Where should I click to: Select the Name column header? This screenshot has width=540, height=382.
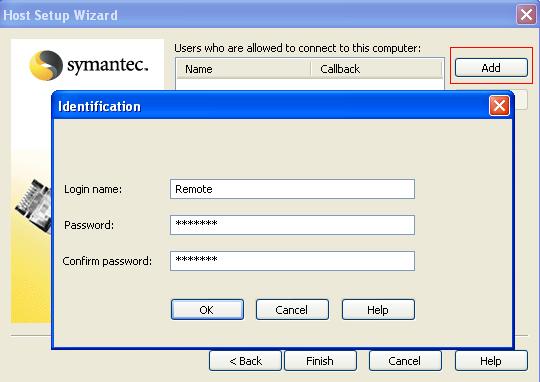(244, 69)
